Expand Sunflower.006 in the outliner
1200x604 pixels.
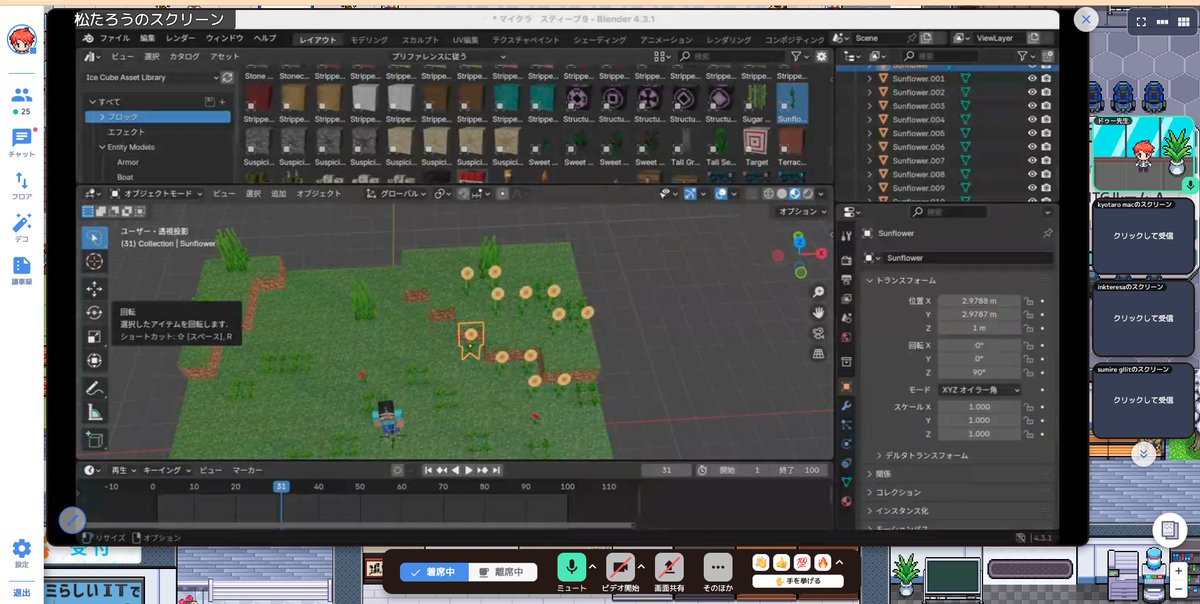870,147
